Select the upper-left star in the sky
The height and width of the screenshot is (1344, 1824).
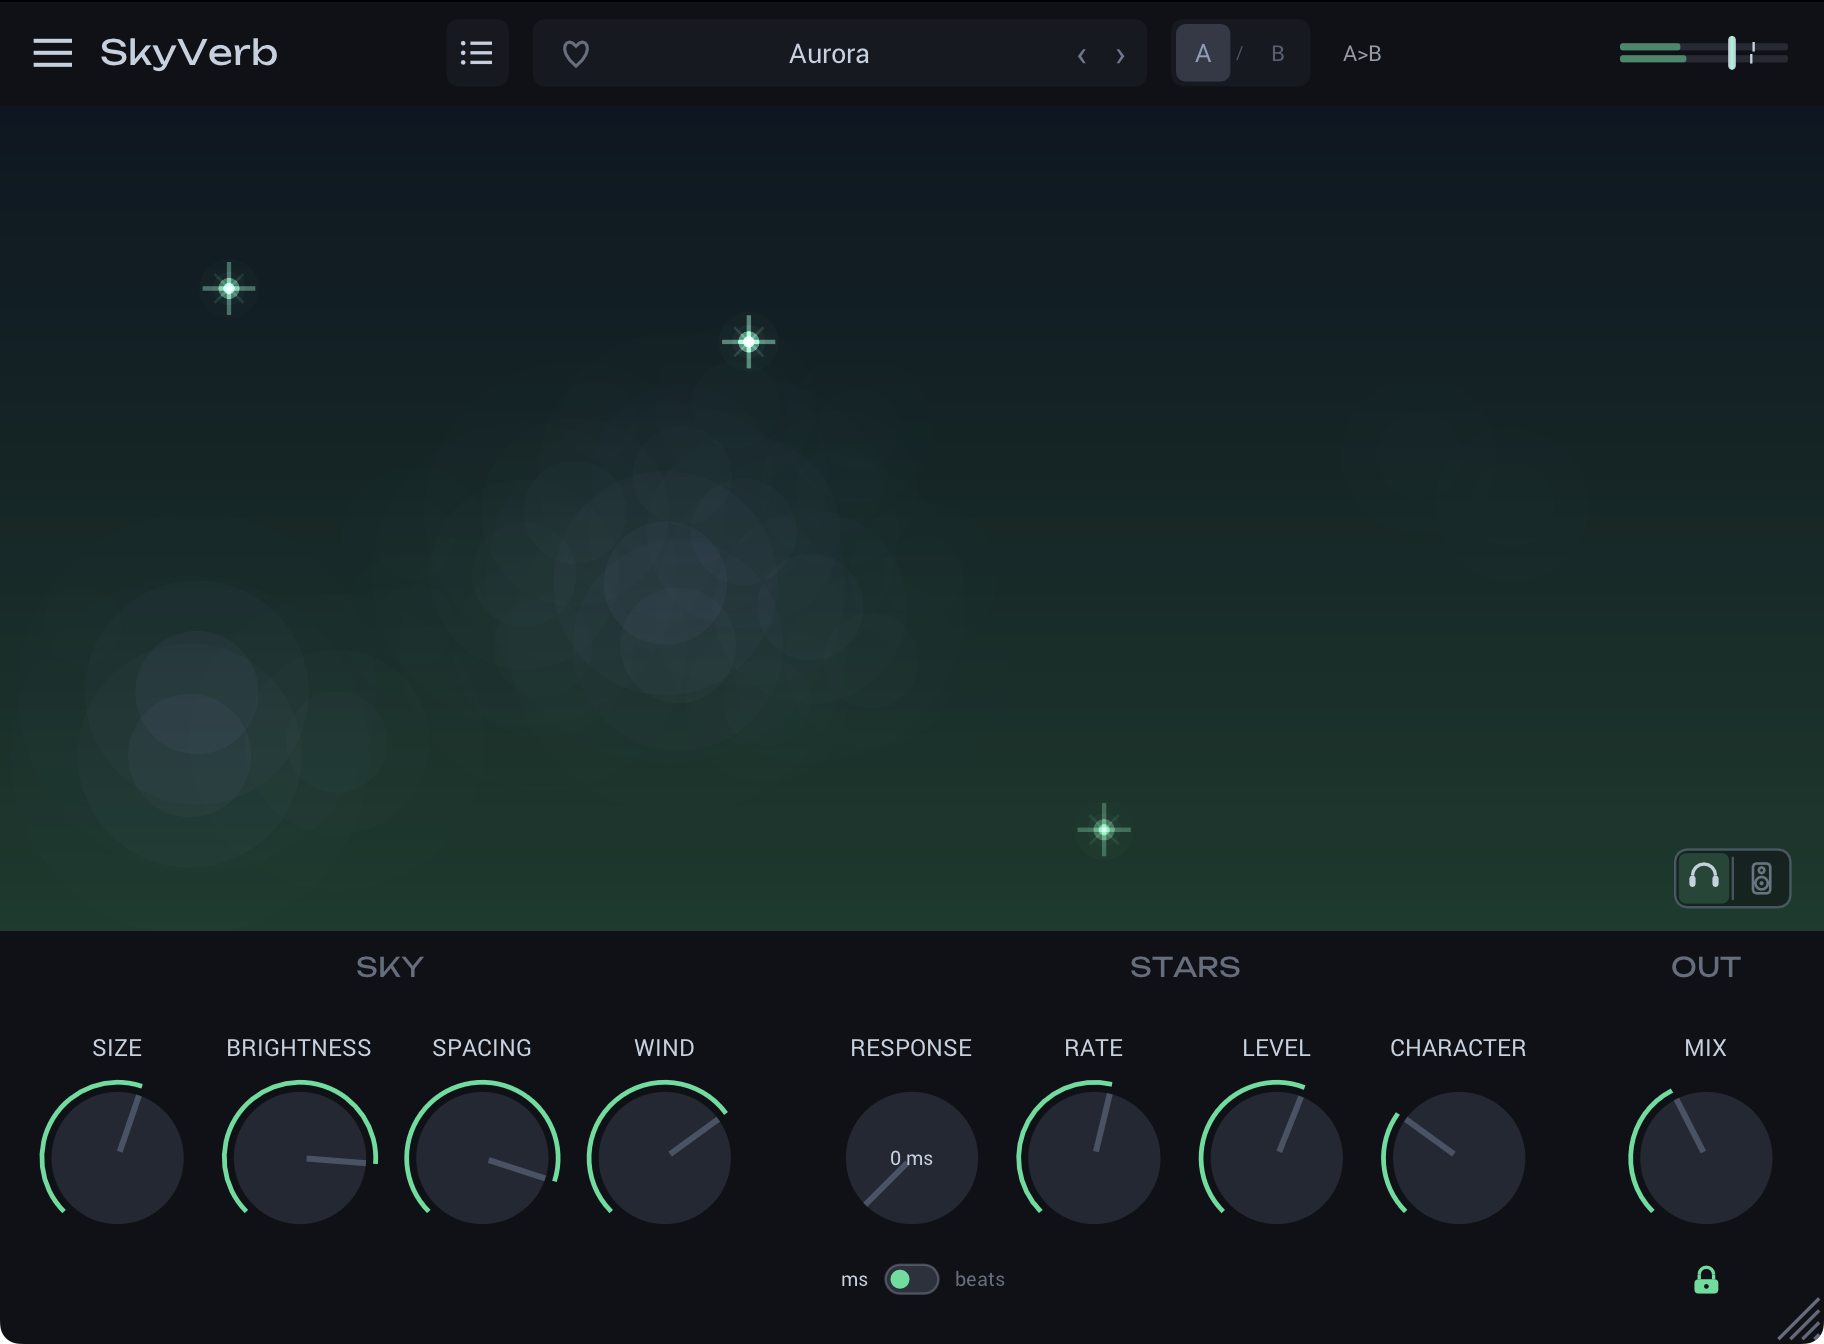tap(229, 288)
